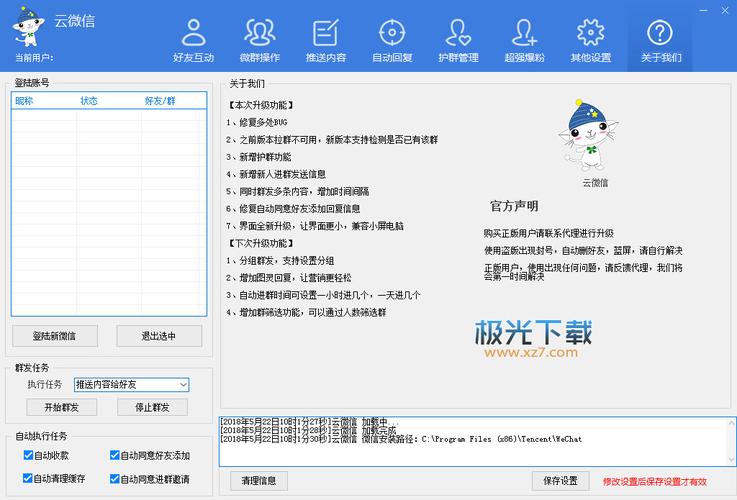Expand the 执行任务 dropdown
737x500 pixels.
(x=183, y=384)
